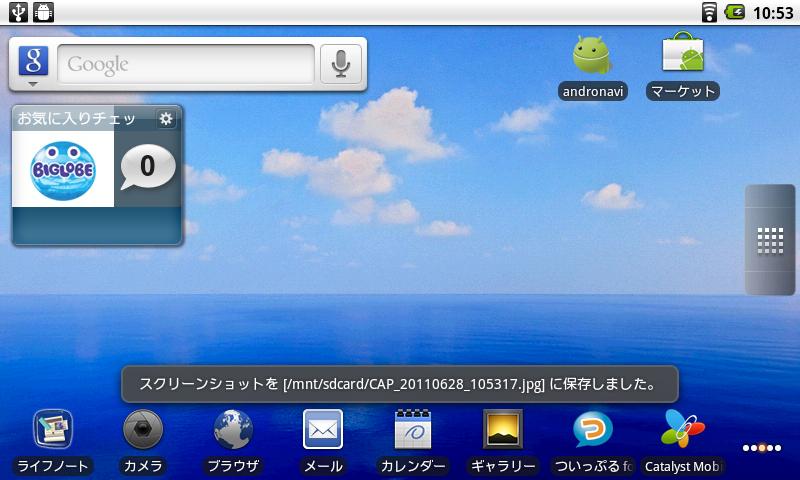Open the app drawer grid handle
Viewport: 800px width, 480px height.
tap(770, 240)
